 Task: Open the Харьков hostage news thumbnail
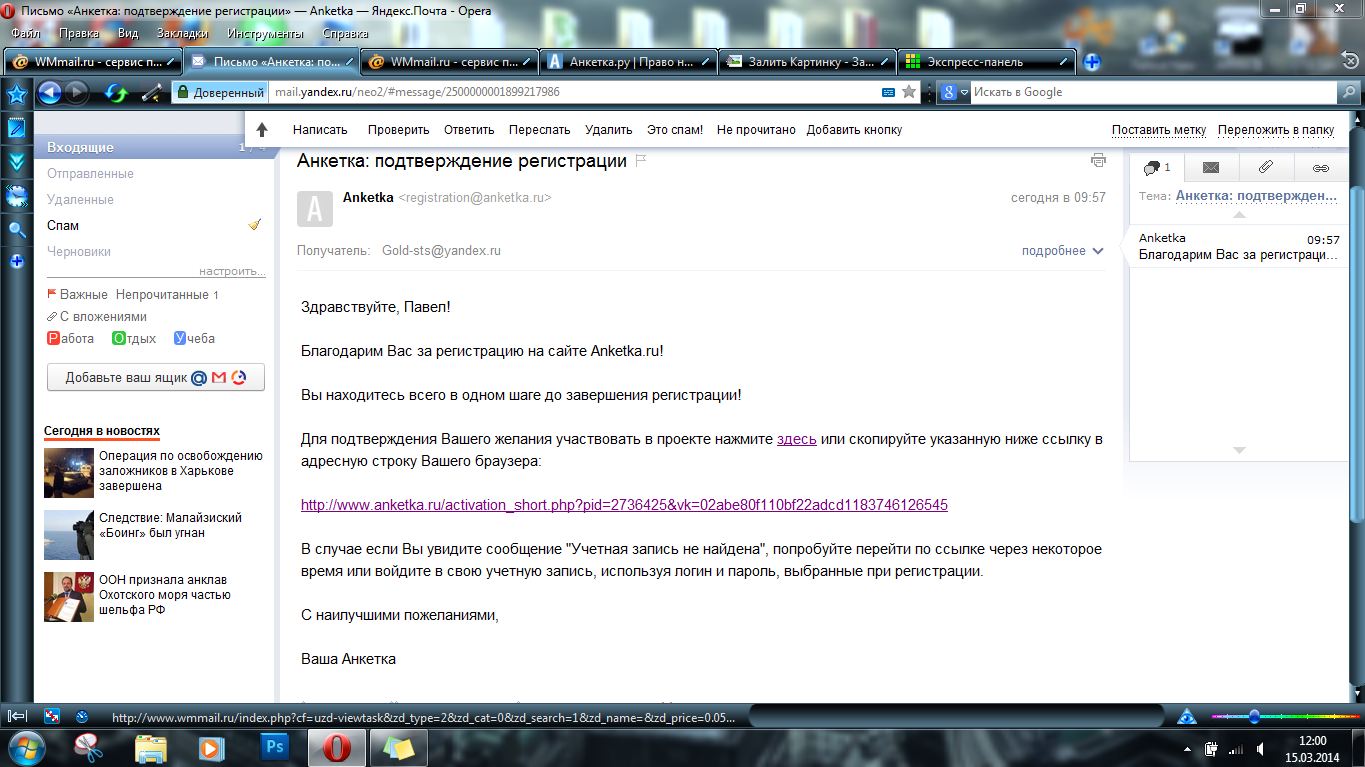click(69, 472)
